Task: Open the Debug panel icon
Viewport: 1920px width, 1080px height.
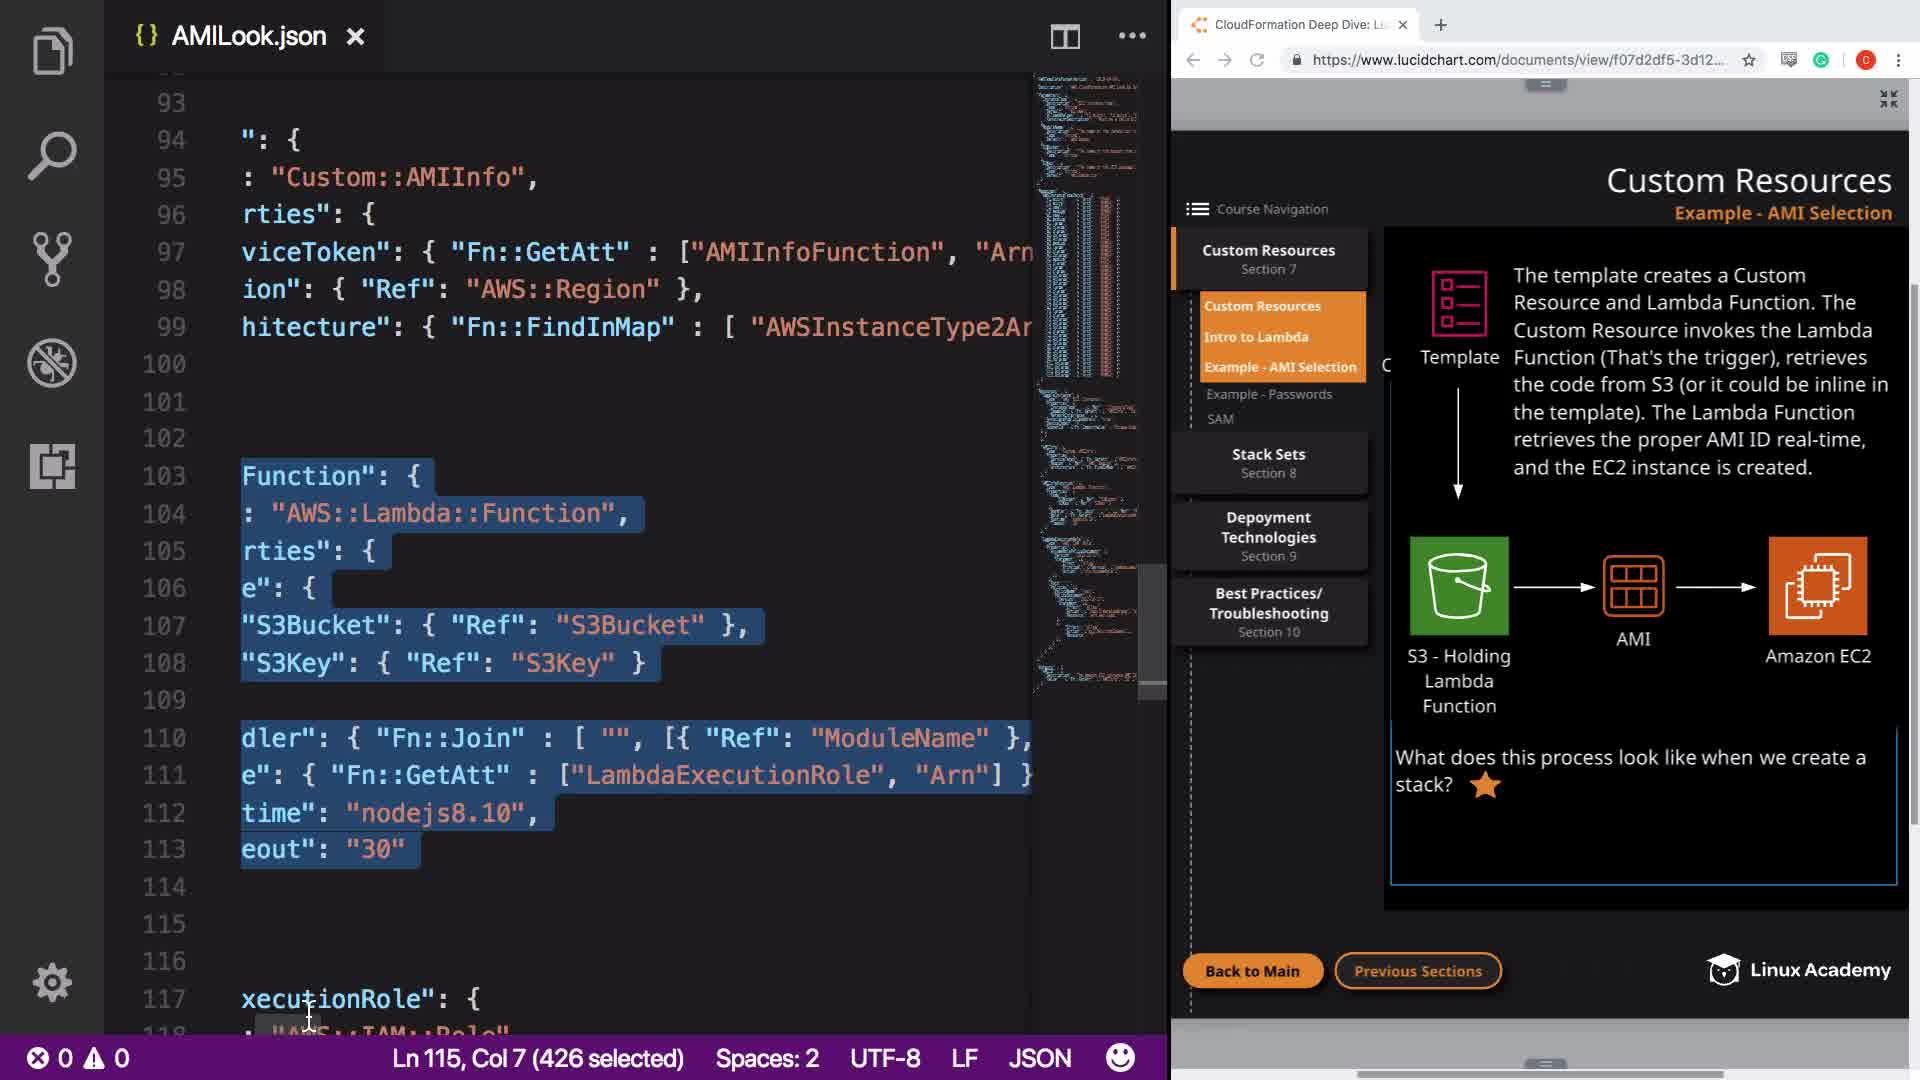Action: [52, 363]
